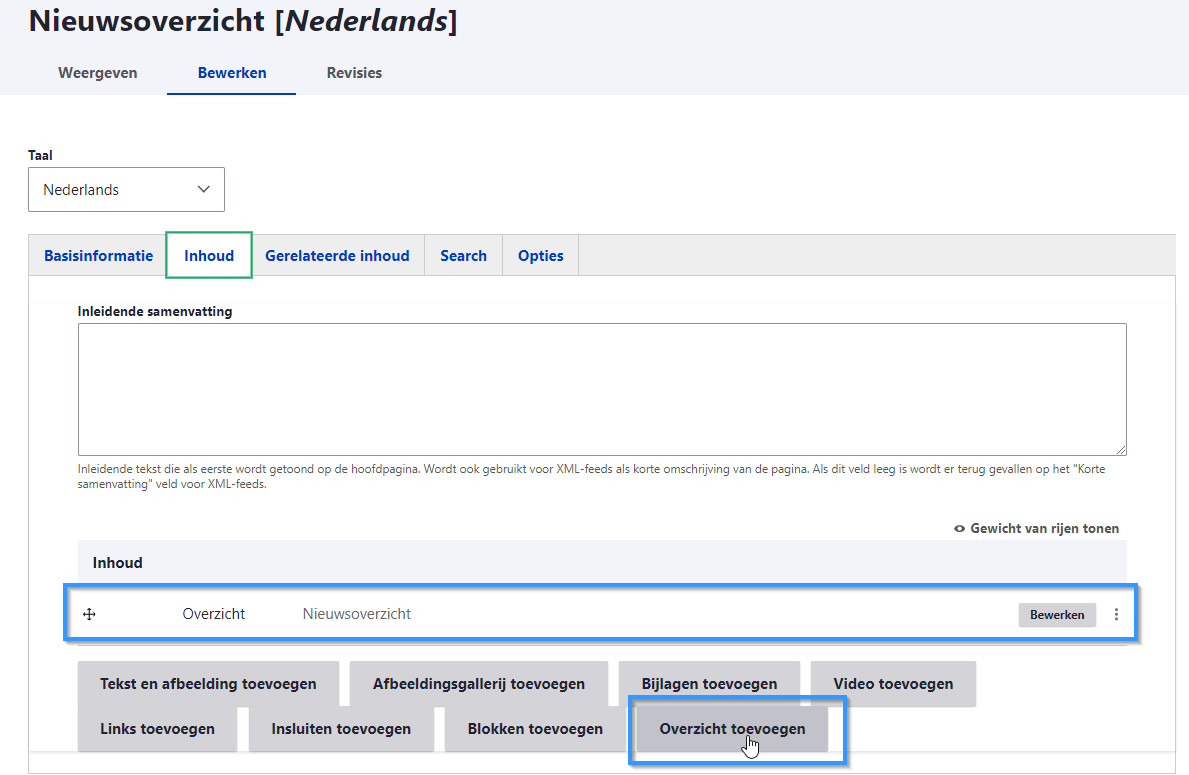Click the Overzicht toevoegen button
Screen dimensions: 1189x775
732,729
